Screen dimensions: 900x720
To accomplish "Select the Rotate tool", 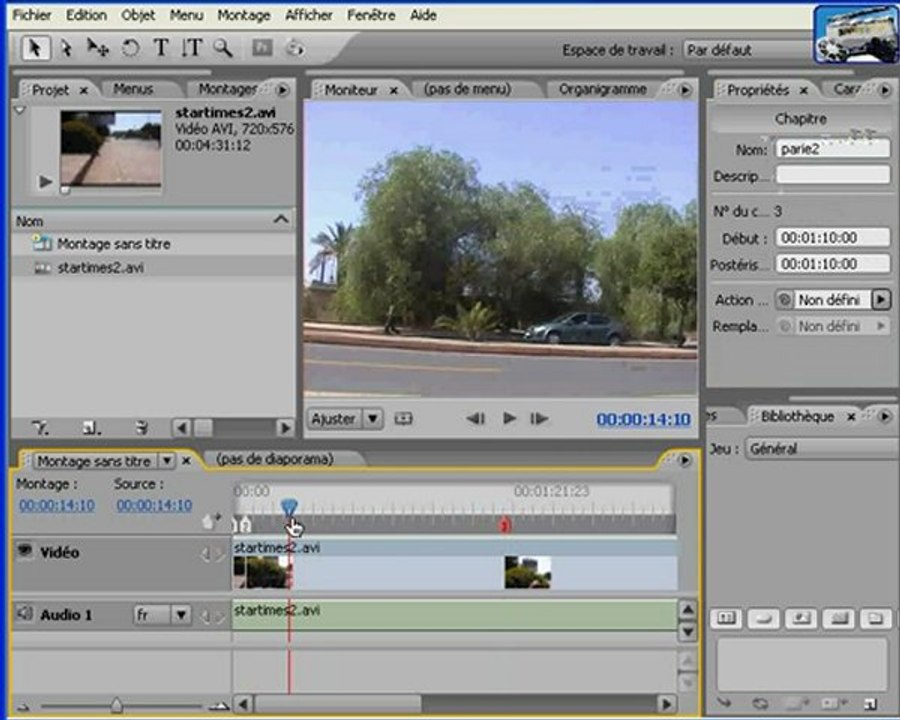I will [130, 48].
